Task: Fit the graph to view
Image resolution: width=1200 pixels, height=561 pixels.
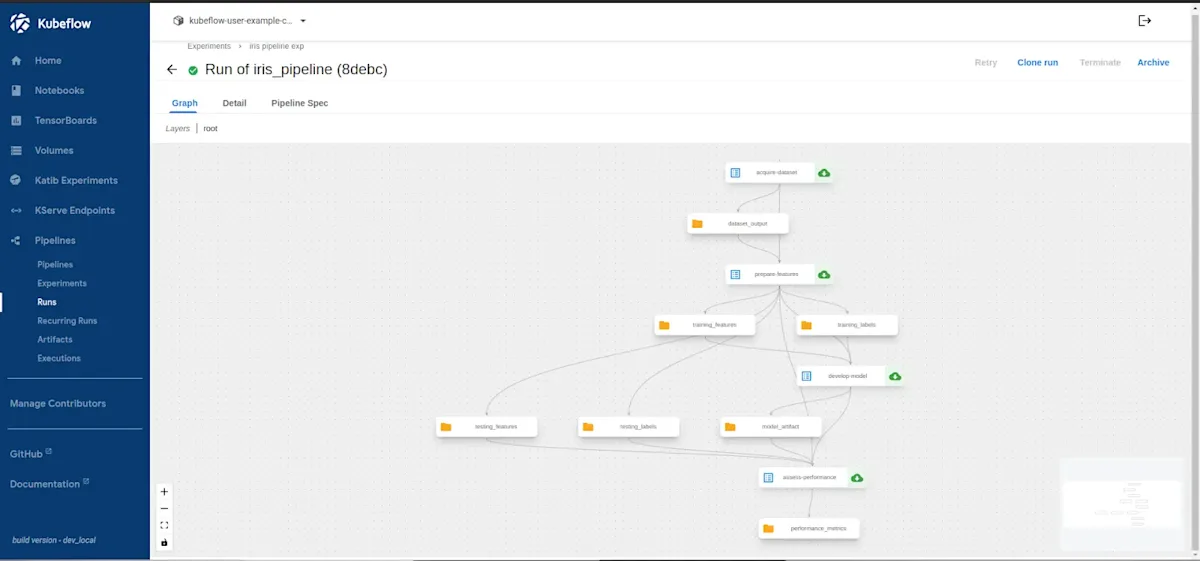Action: click(x=165, y=525)
